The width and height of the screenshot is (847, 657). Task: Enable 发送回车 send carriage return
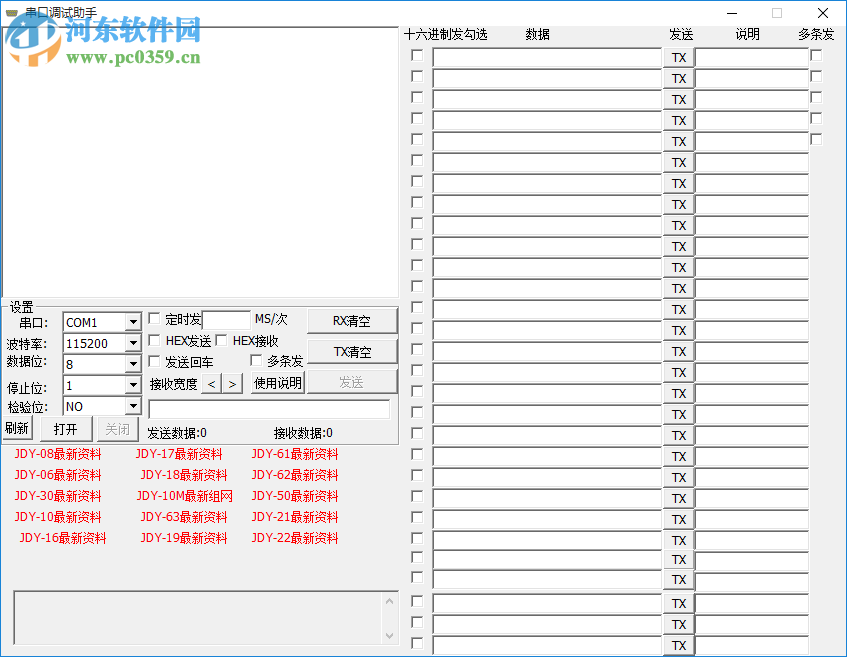152,361
